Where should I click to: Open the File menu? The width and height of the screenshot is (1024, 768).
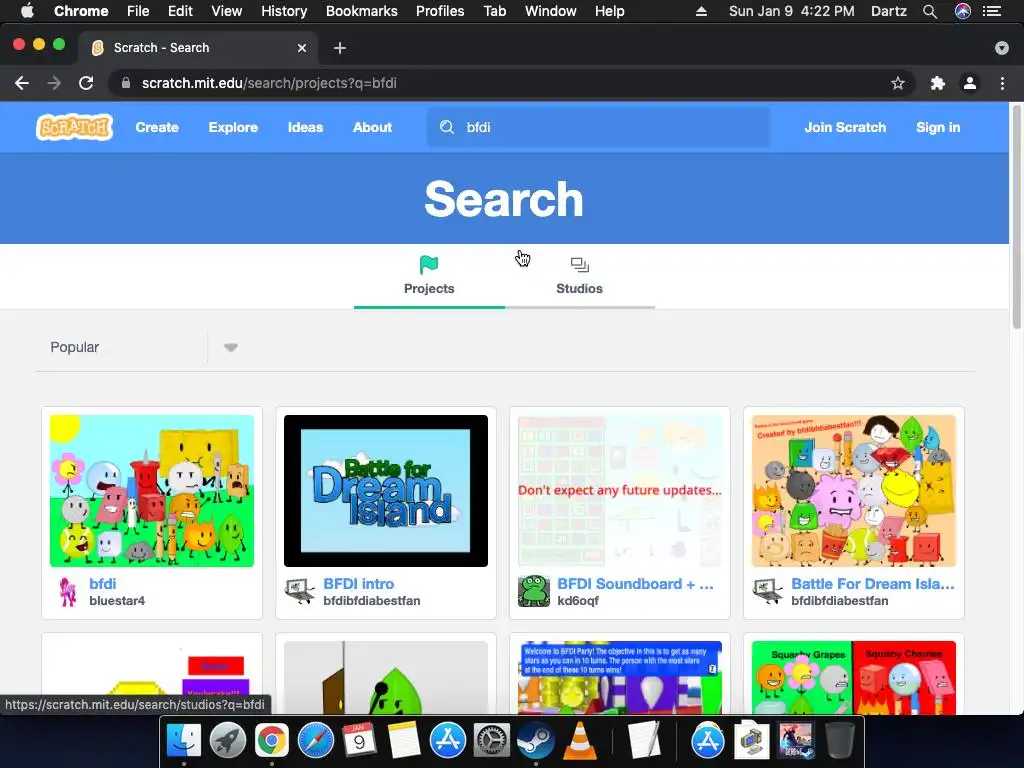[138, 11]
